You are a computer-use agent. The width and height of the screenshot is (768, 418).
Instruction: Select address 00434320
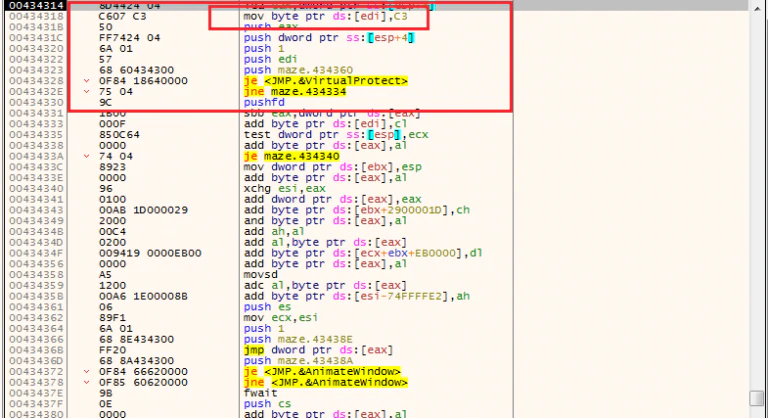click(x=36, y=49)
